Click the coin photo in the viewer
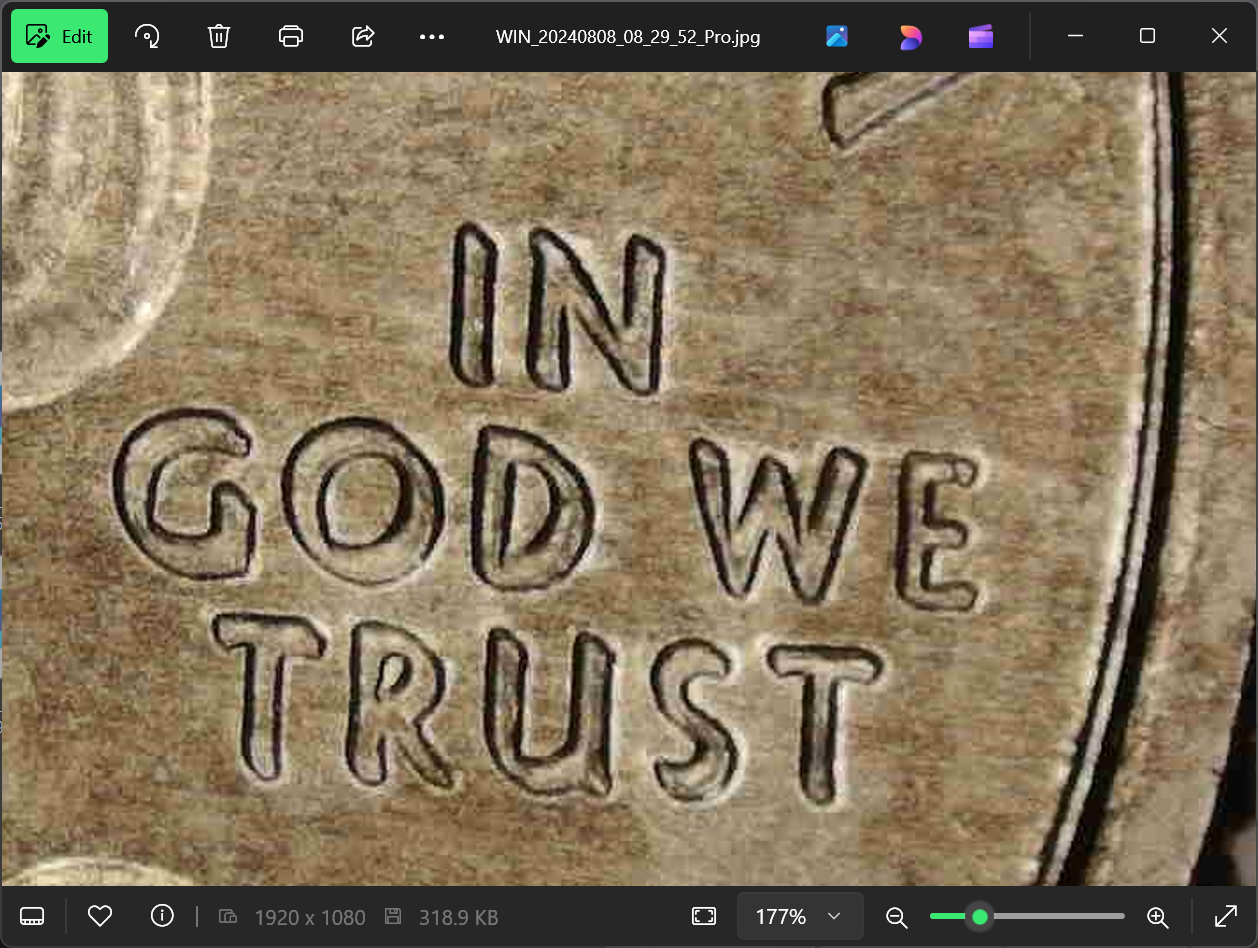 coord(629,479)
